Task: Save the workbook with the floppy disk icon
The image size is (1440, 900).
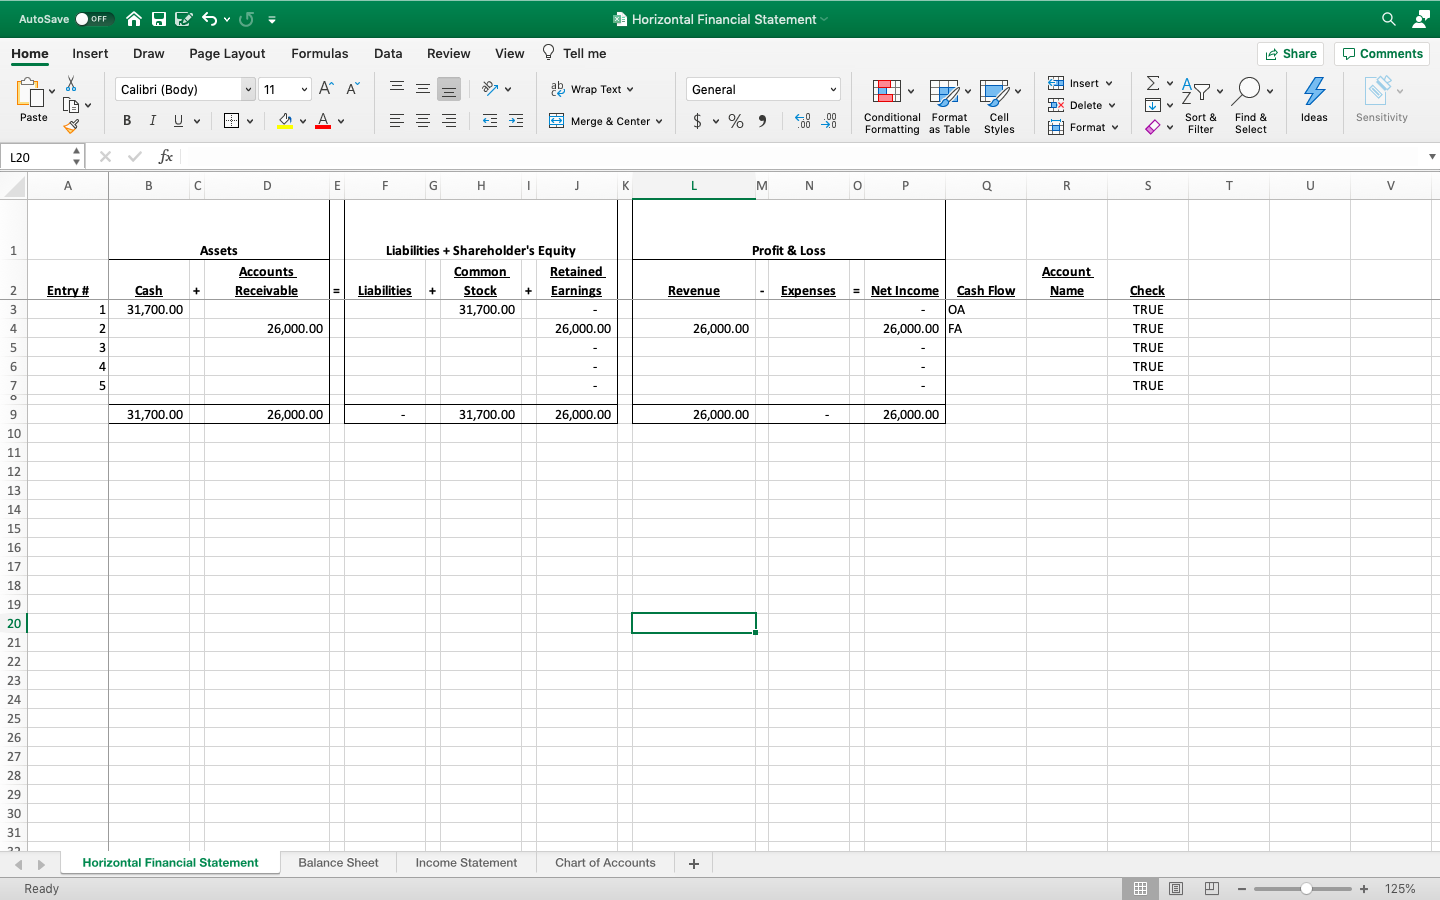Action: [159, 19]
